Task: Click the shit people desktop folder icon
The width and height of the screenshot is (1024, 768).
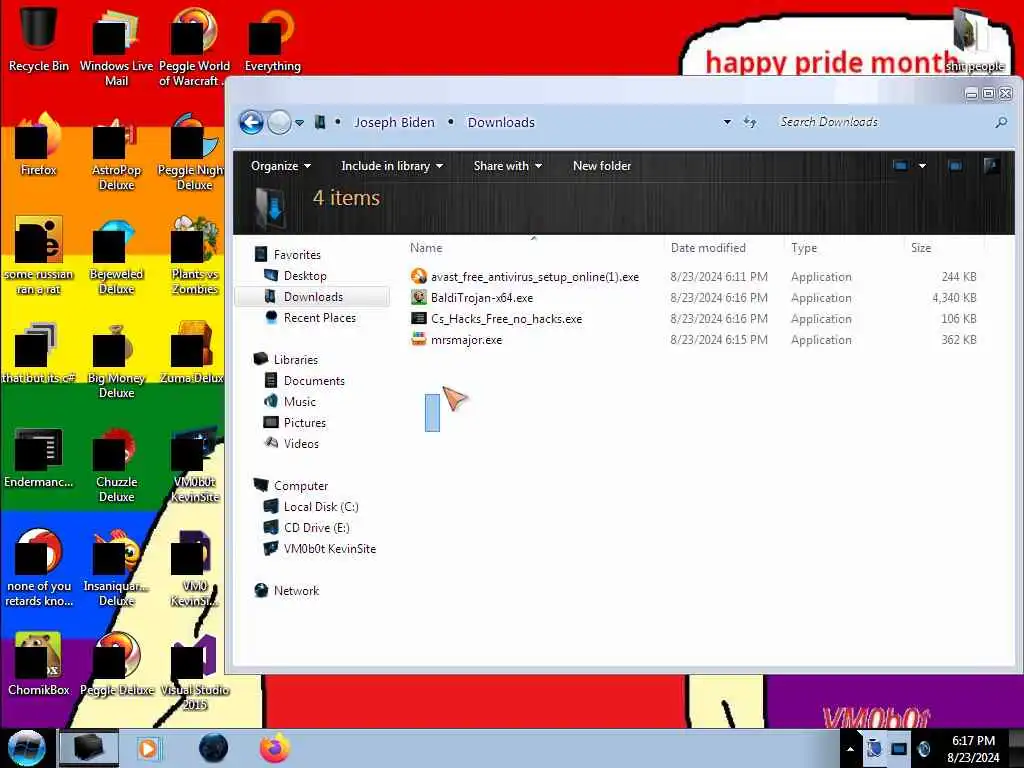Action: pyautogui.click(x=974, y=39)
